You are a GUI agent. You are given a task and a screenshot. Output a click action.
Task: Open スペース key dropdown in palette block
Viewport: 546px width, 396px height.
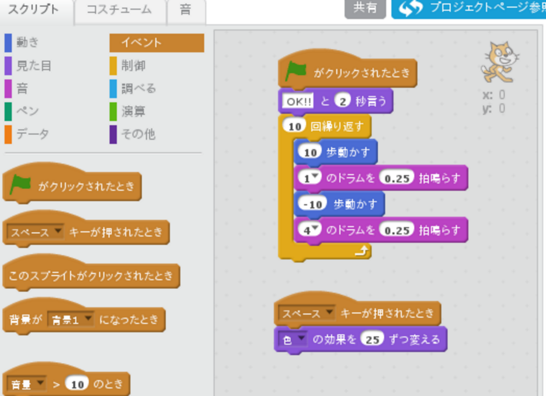pos(35,232)
